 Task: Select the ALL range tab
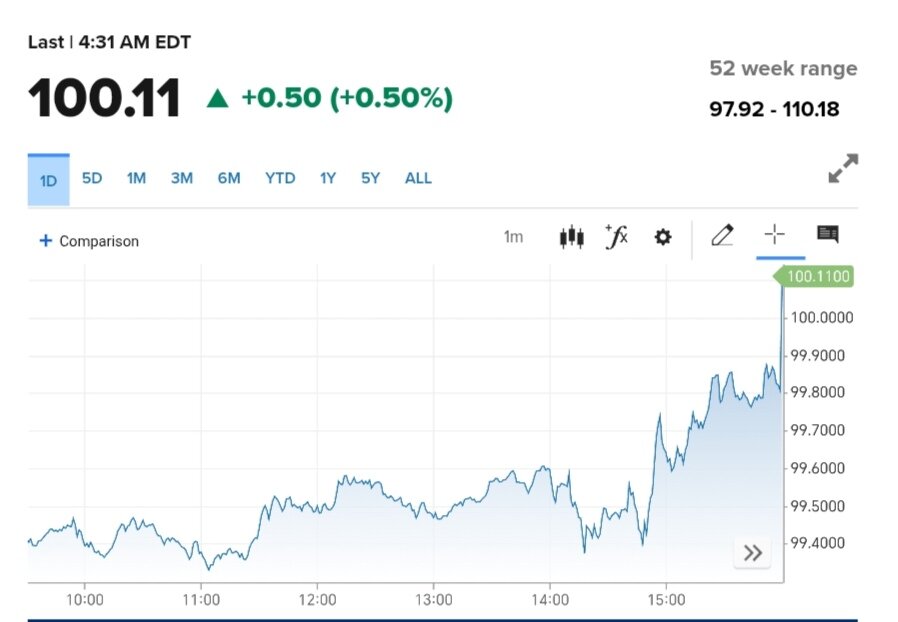tap(418, 178)
